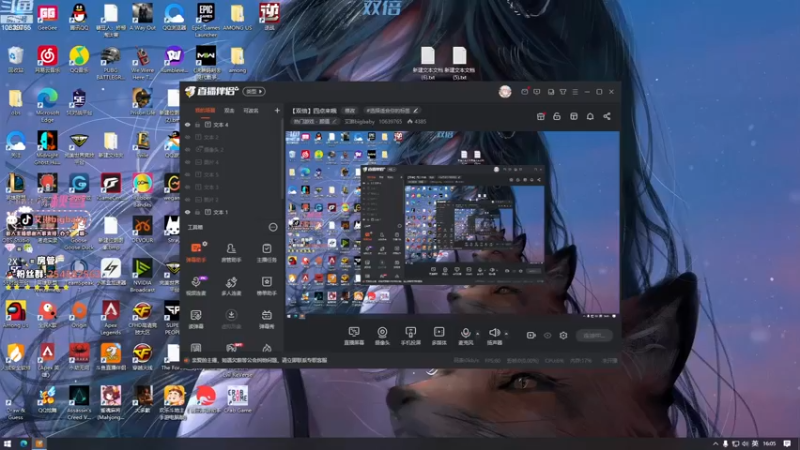
Task: Collapse the 工具箱 toolbox section
Action: click(273, 227)
